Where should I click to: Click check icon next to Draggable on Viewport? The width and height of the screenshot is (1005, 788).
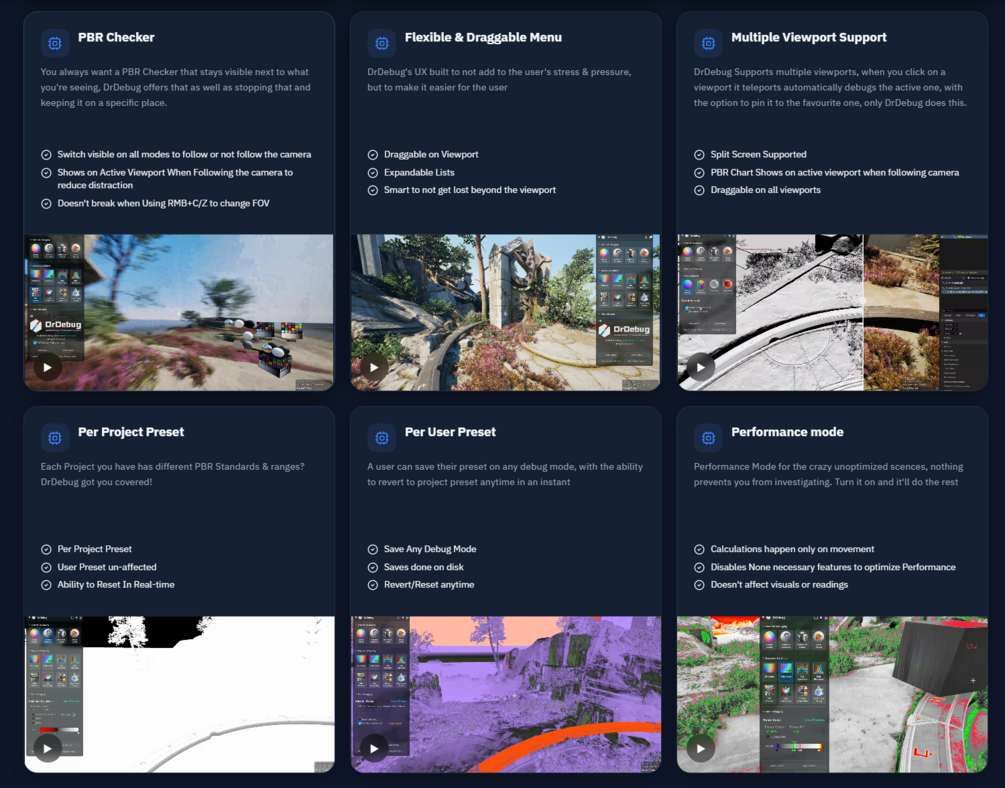tap(372, 155)
